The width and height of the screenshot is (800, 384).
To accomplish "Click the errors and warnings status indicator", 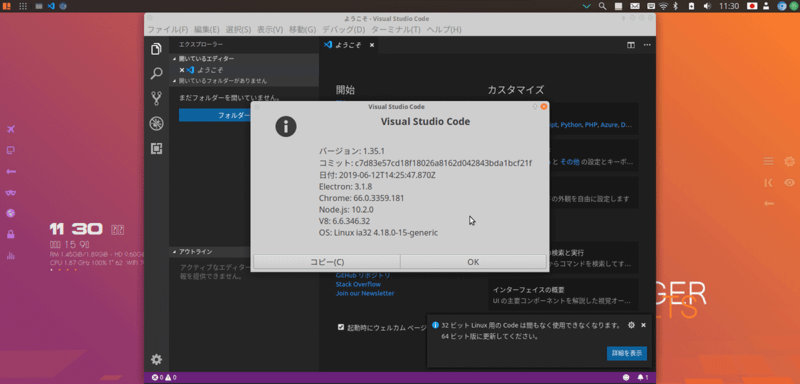I will pyautogui.click(x=164, y=378).
